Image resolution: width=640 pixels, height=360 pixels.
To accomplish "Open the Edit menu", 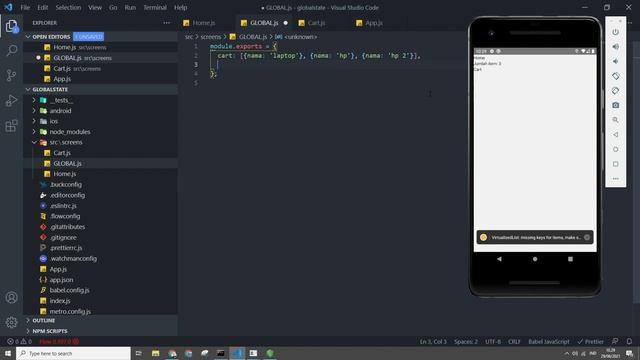I will tap(42, 7).
